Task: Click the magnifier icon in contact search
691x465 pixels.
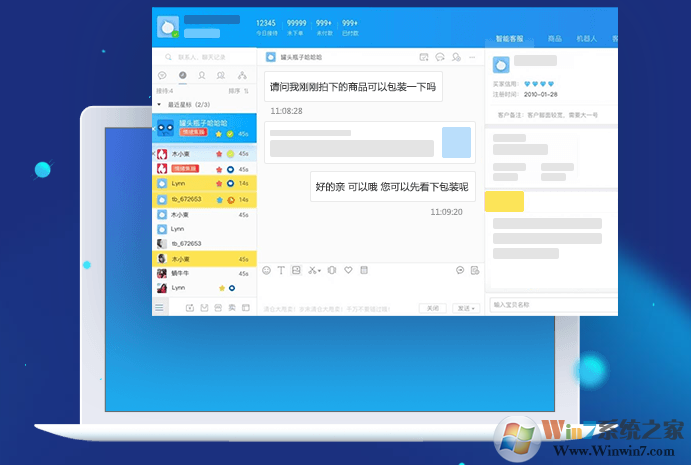Action: pyautogui.click(x=167, y=58)
